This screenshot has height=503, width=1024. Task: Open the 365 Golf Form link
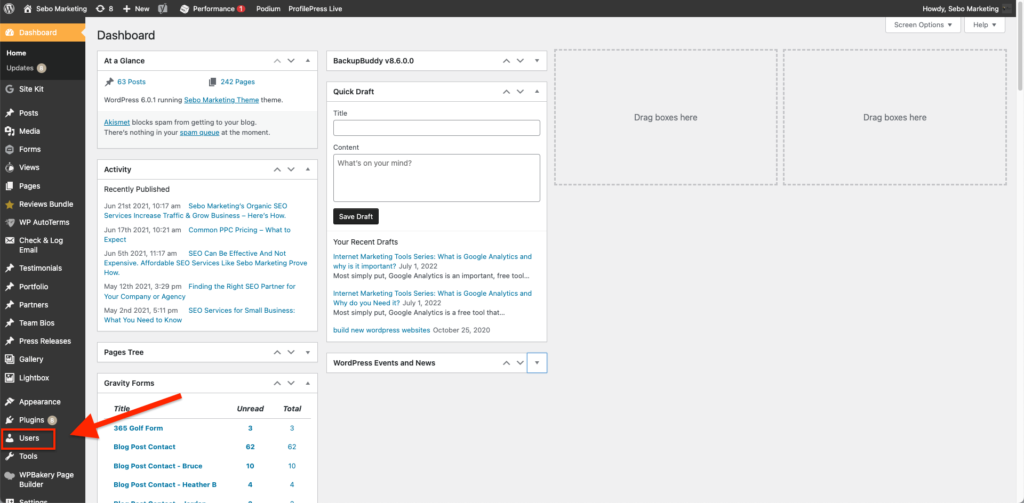click(138, 428)
